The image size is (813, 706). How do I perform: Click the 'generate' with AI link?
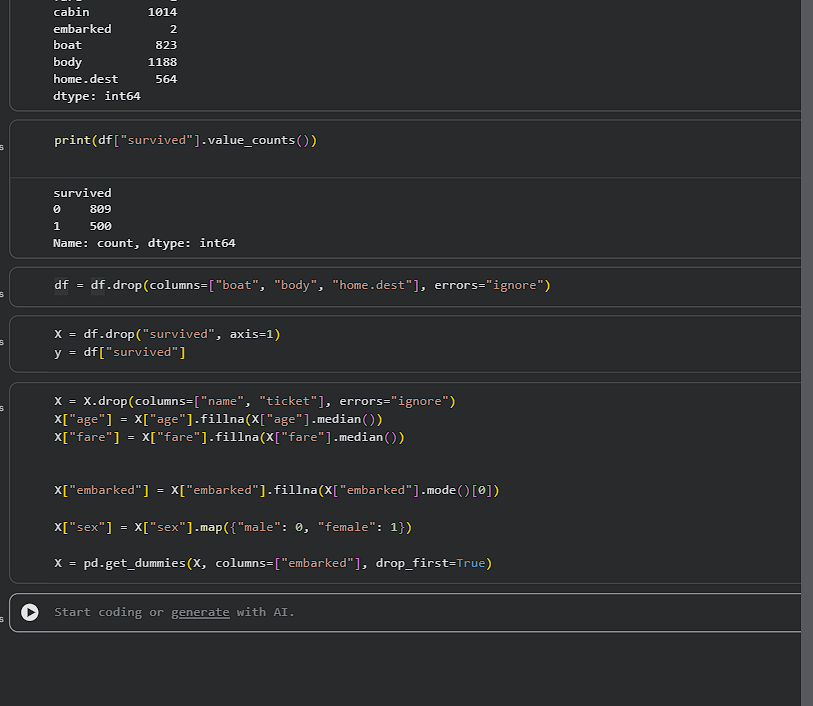click(x=200, y=612)
